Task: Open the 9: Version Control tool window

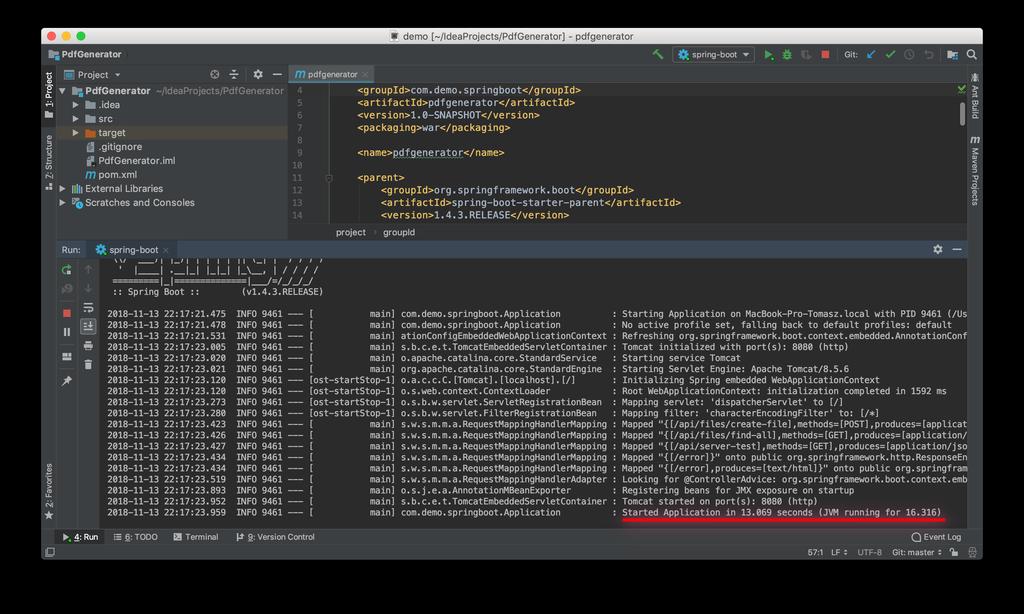Action: click(275, 537)
